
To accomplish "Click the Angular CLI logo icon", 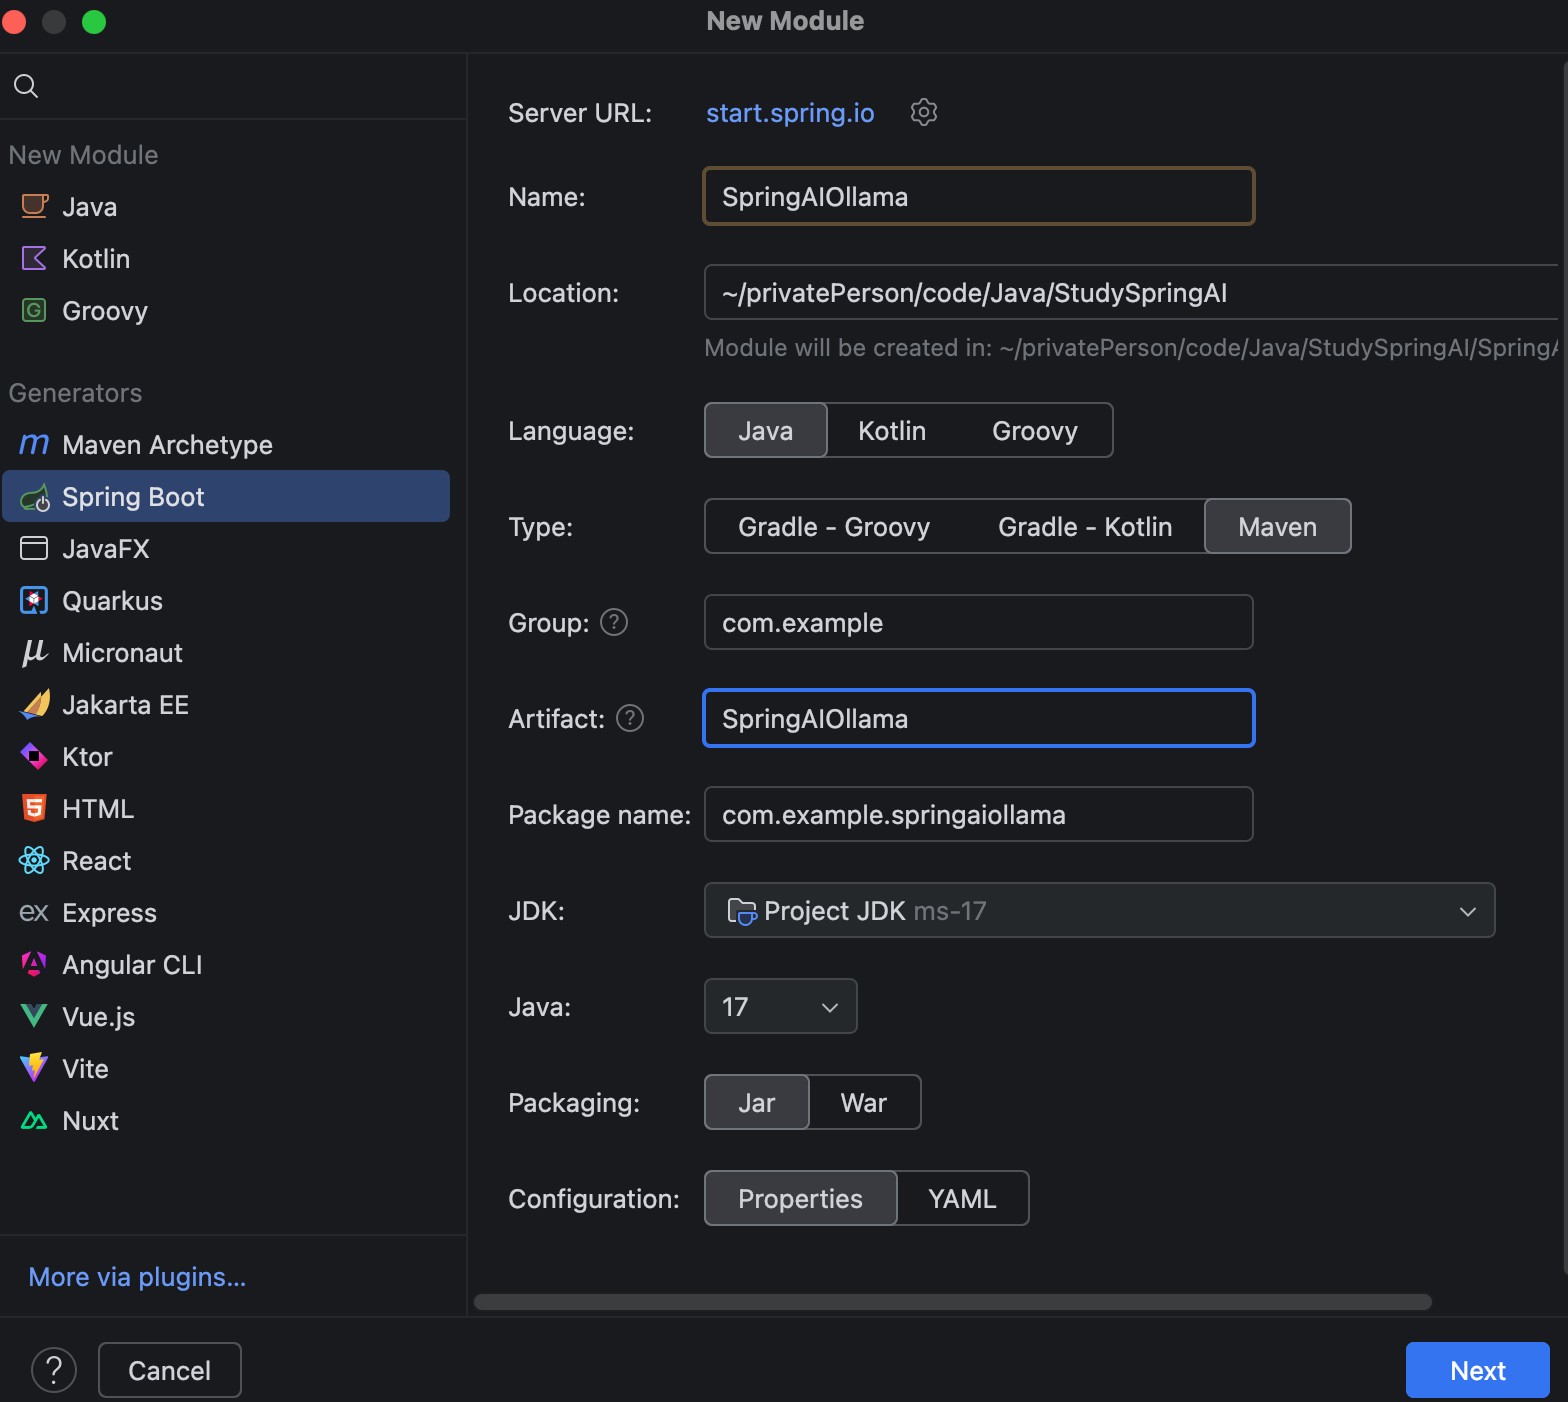I will tap(34, 964).
